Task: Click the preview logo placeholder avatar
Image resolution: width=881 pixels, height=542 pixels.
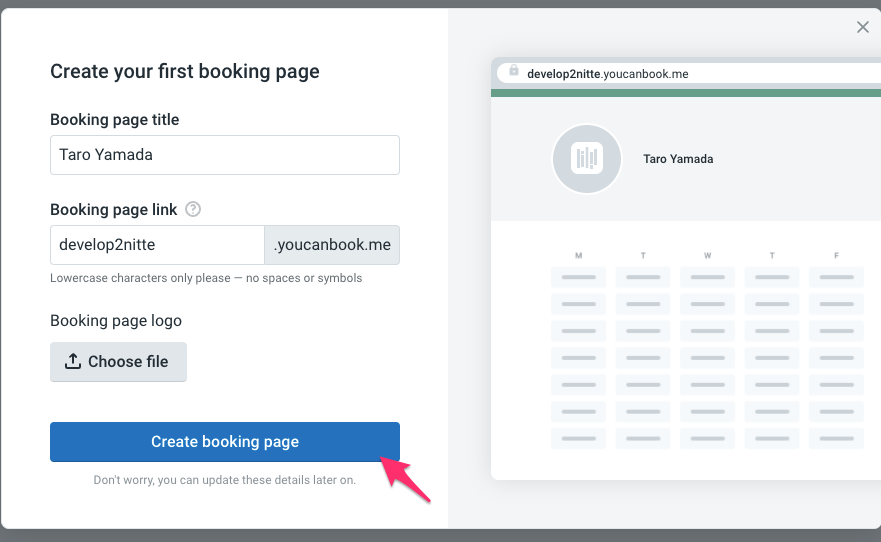Action: [x=587, y=159]
